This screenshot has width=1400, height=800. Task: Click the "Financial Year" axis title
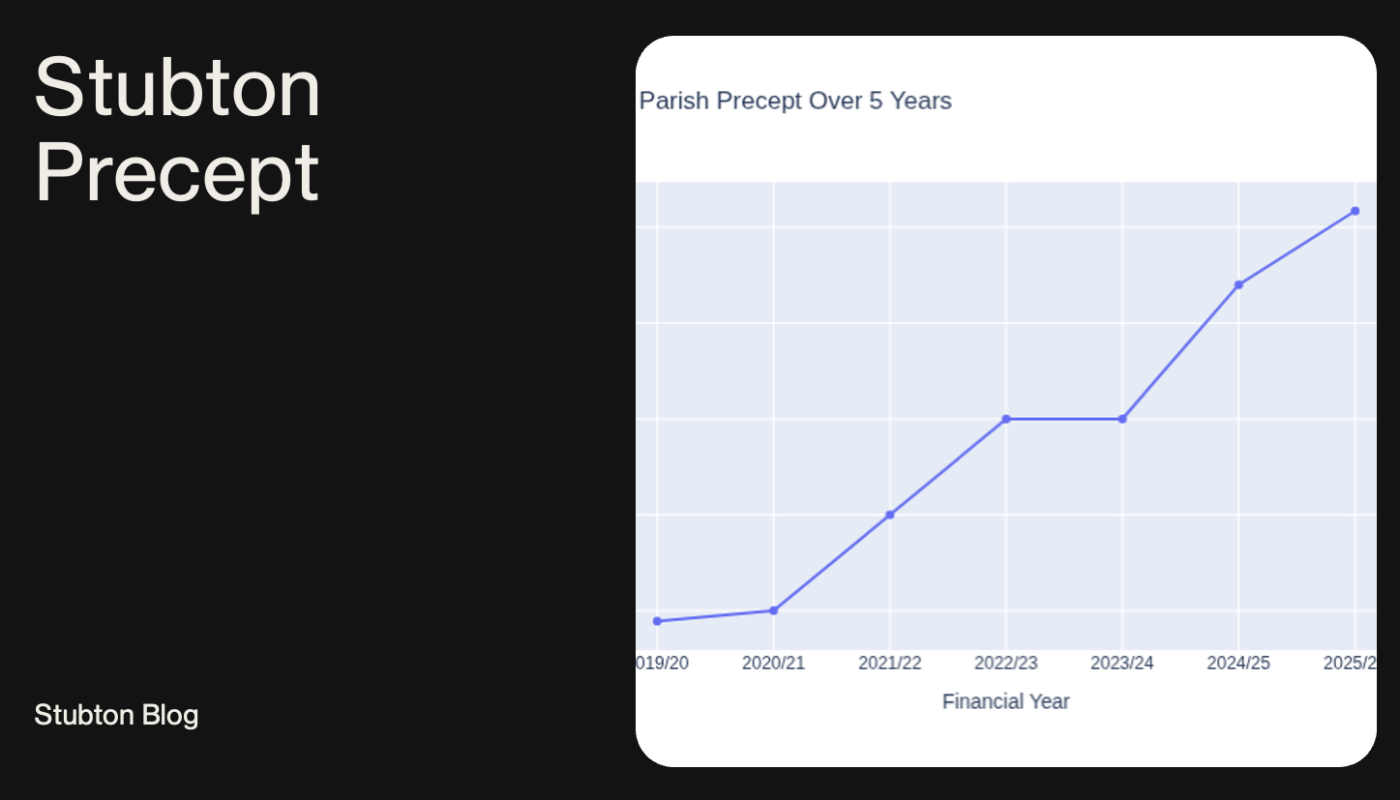1006,702
